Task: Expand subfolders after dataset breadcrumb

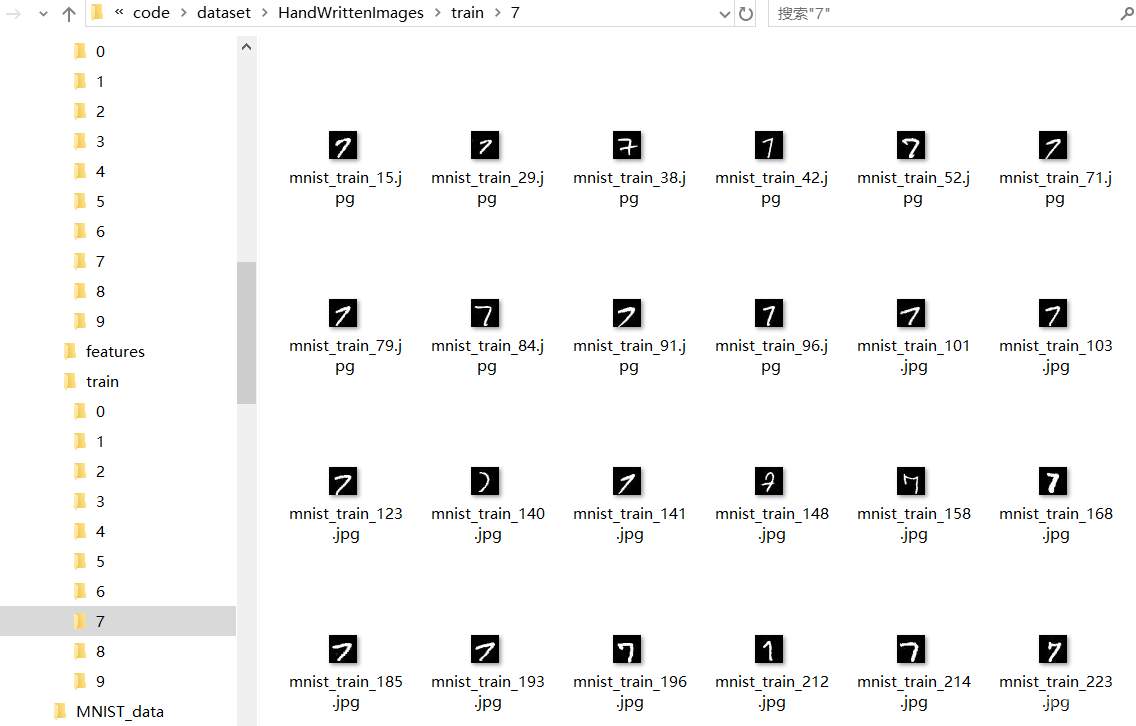Action: point(264,12)
